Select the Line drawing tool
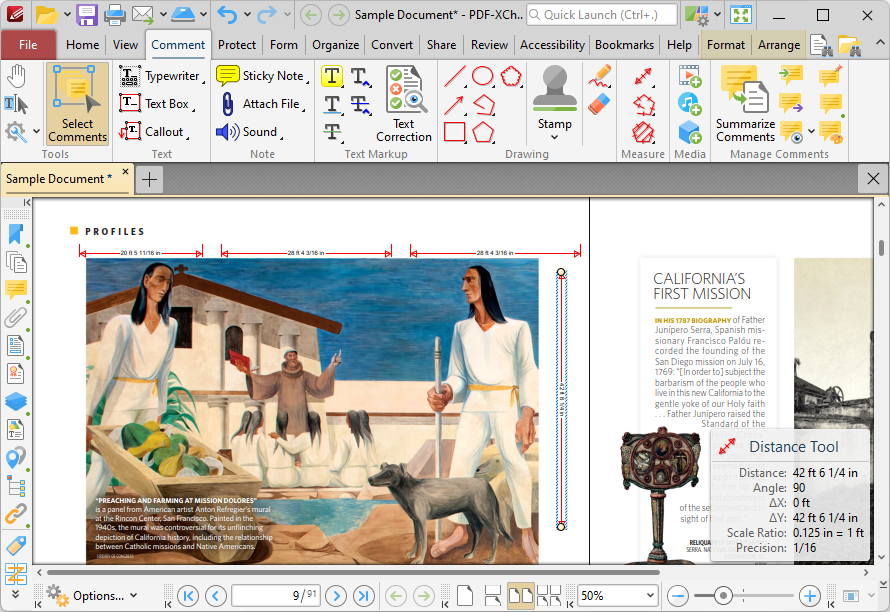 (x=455, y=76)
